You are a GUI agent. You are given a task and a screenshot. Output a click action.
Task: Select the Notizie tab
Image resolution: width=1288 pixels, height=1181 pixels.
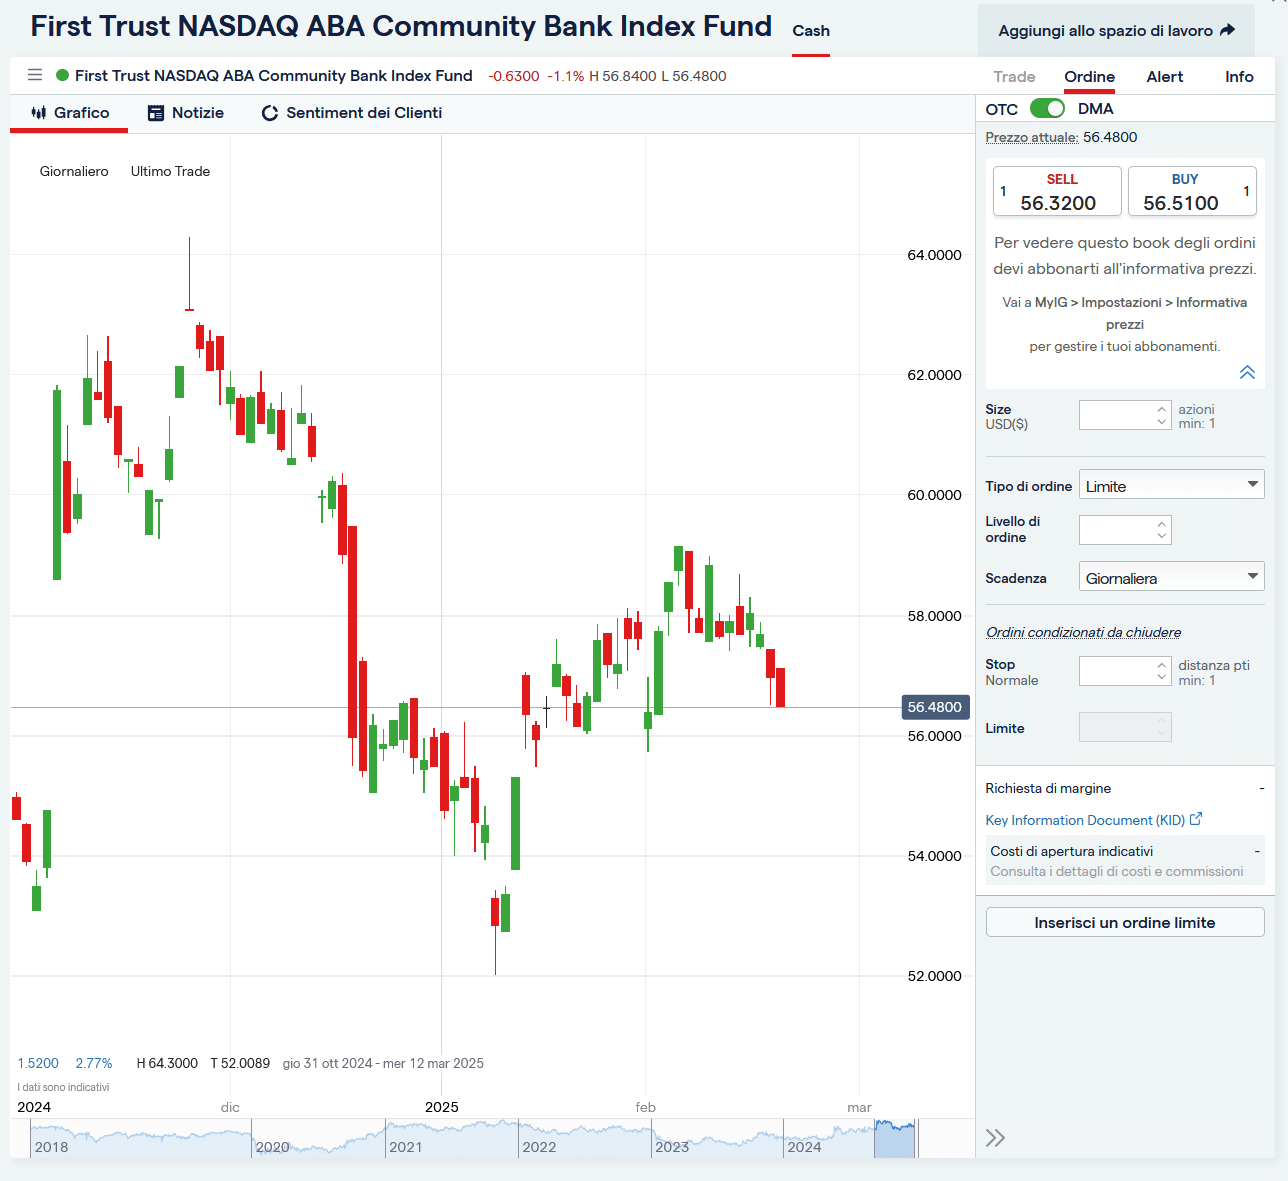tap(186, 113)
